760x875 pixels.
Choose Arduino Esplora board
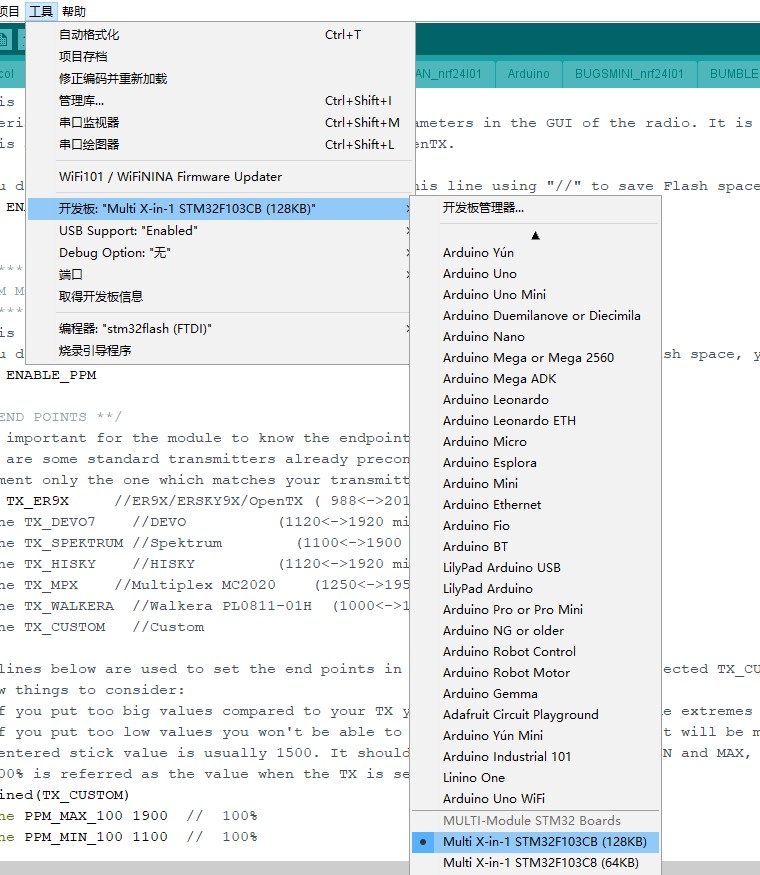point(536,463)
